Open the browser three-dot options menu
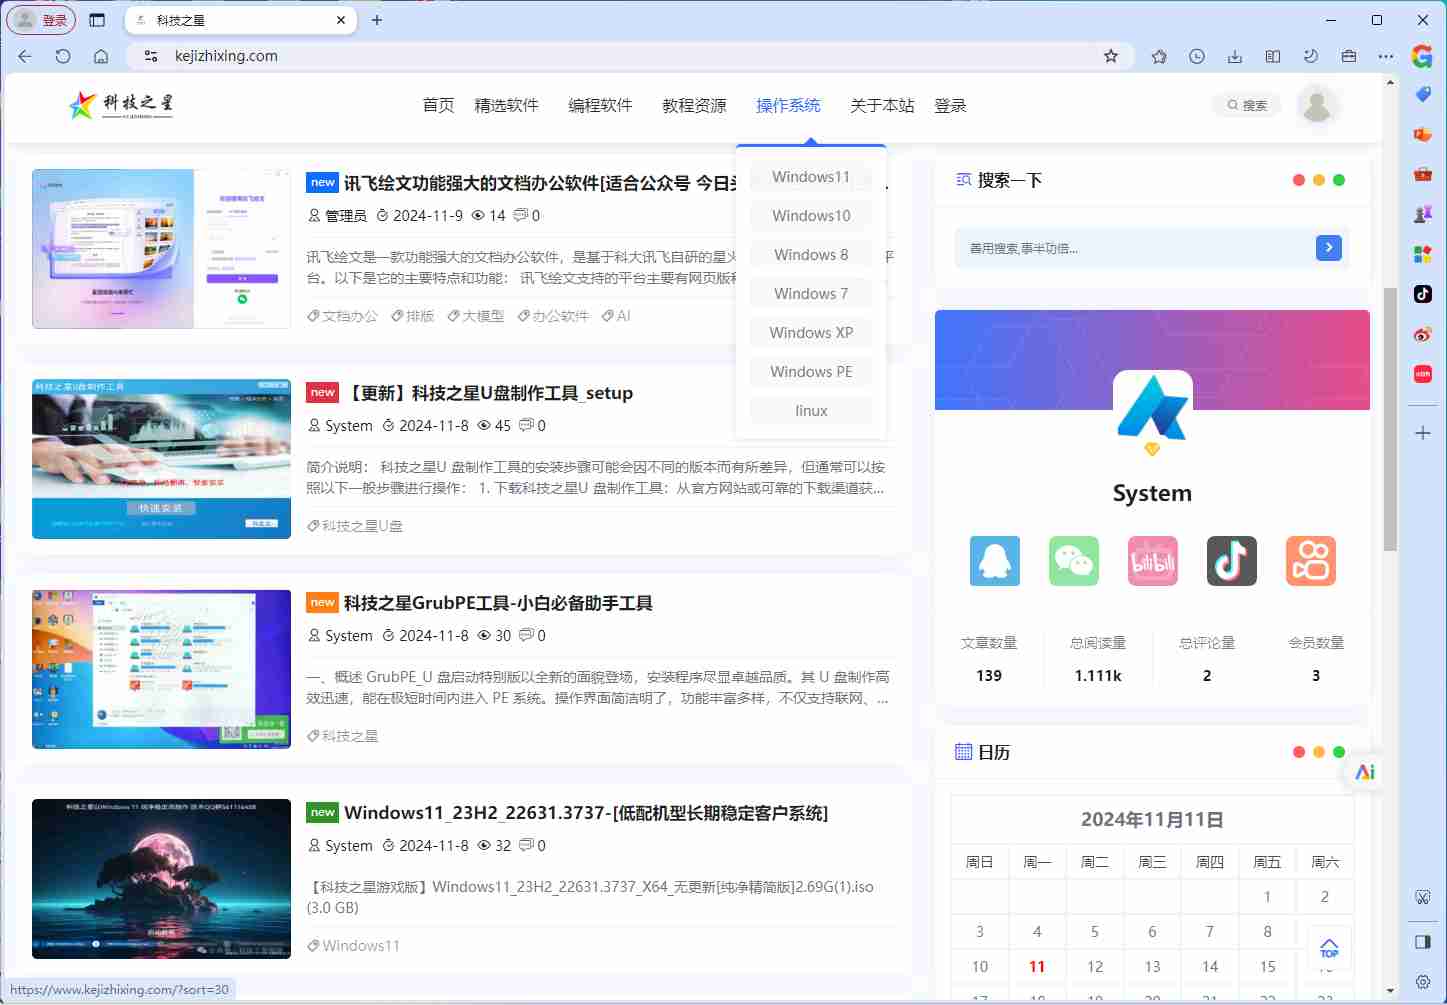The image size is (1447, 1005). 1386,57
